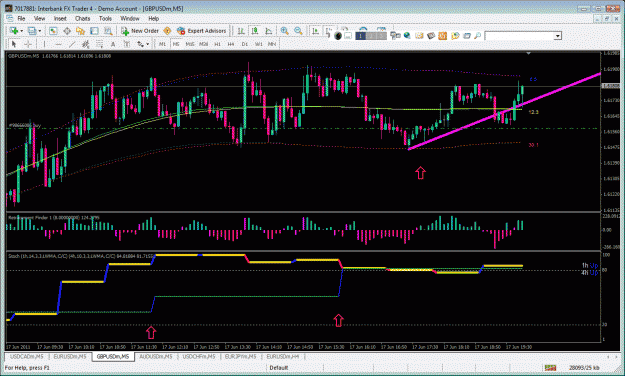This screenshot has width=625, height=376.
Task: Select the Text (A) tool
Action: point(113,44)
